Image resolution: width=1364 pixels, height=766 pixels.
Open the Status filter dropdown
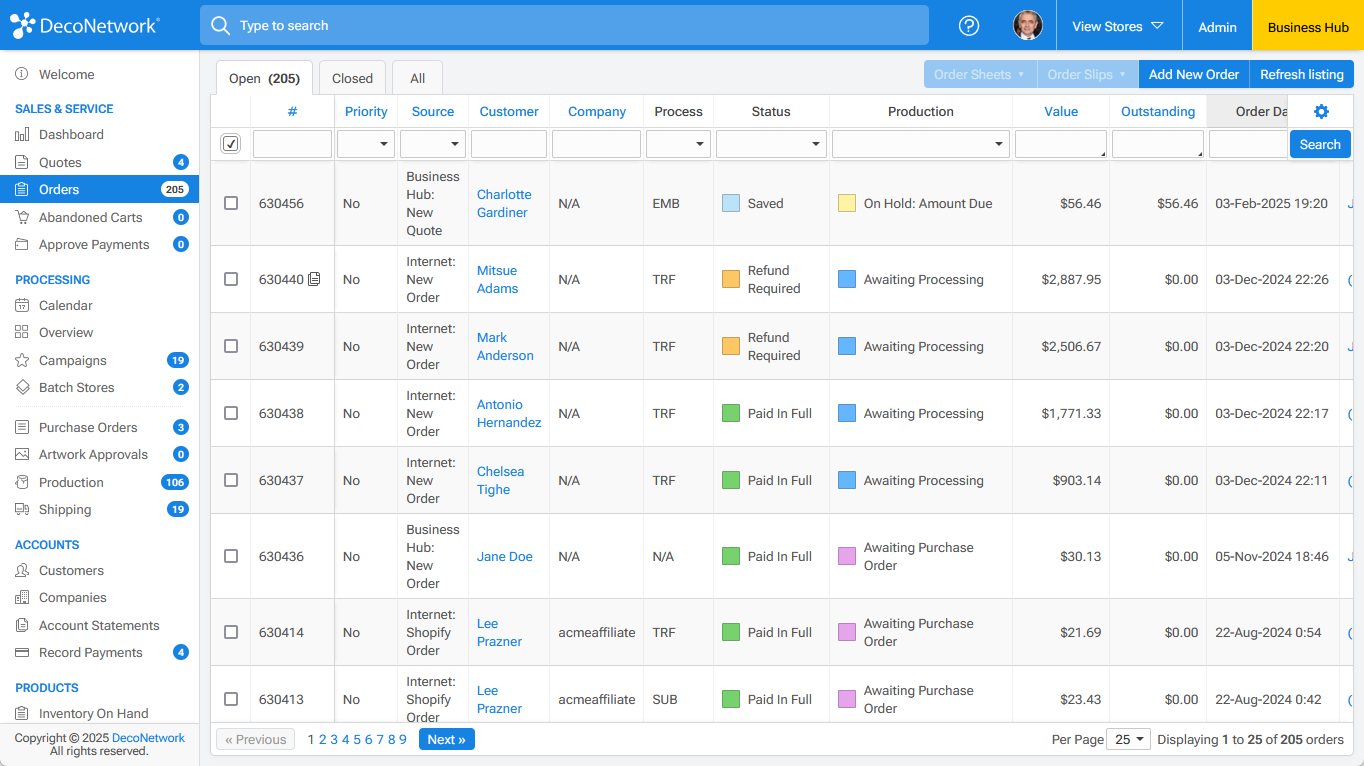[x=771, y=145]
